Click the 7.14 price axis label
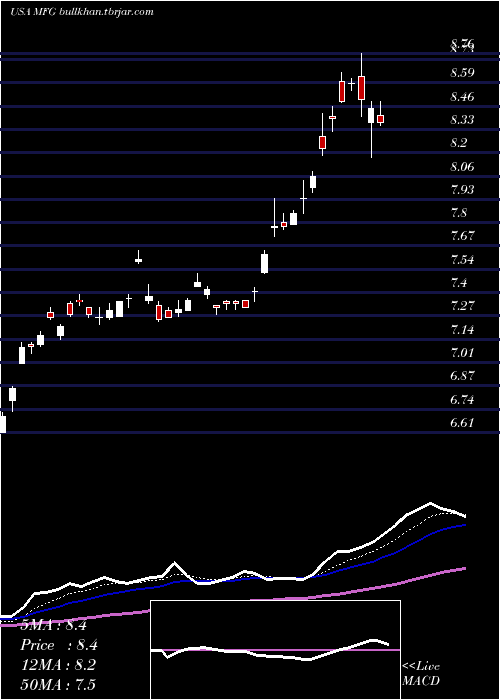This screenshot has height=700, width=500. coord(462,330)
